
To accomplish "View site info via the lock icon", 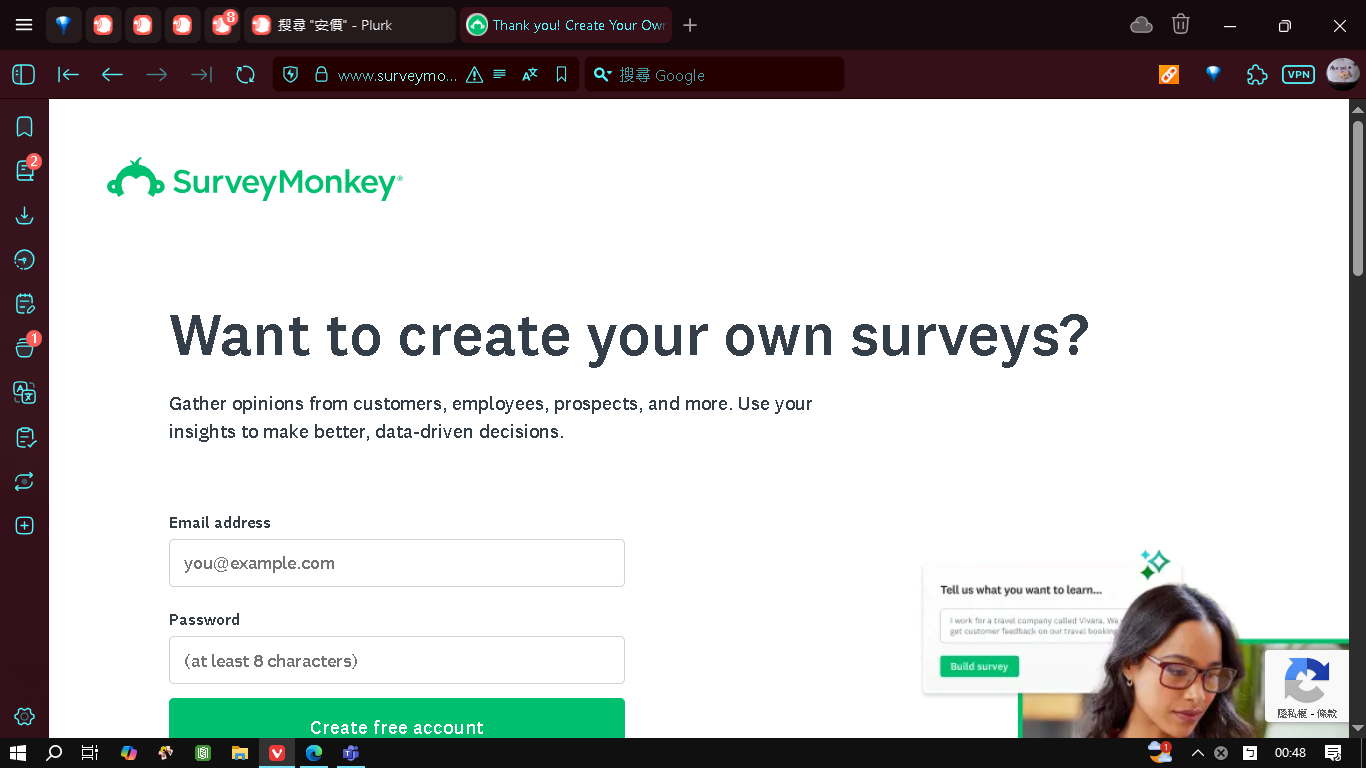I will 321,74.
